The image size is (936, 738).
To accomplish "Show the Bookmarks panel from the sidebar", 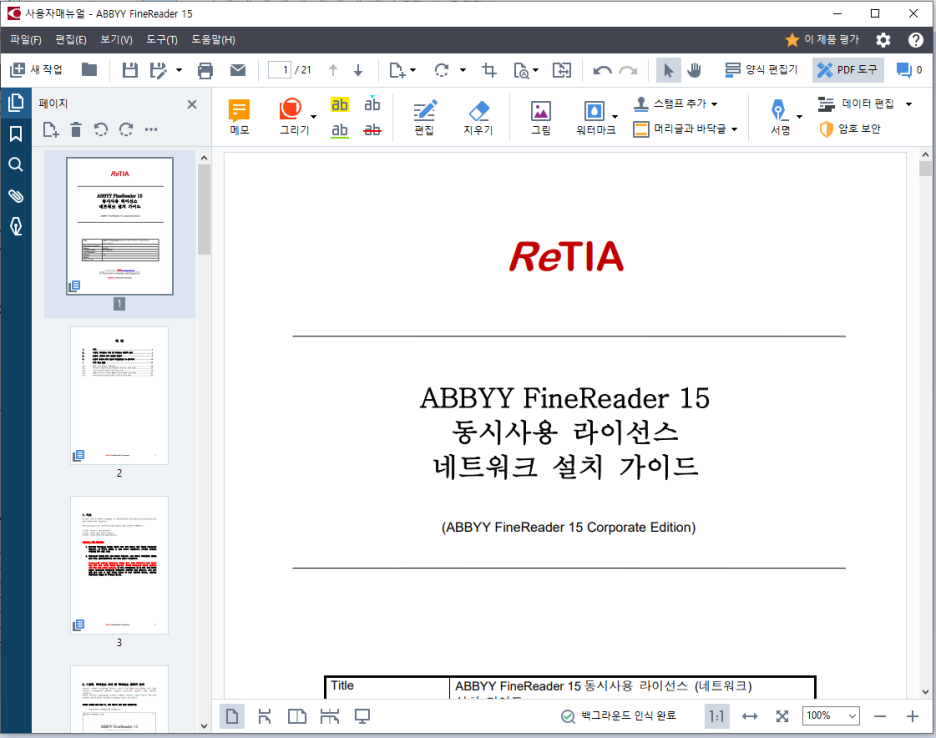I will [x=16, y=134].
